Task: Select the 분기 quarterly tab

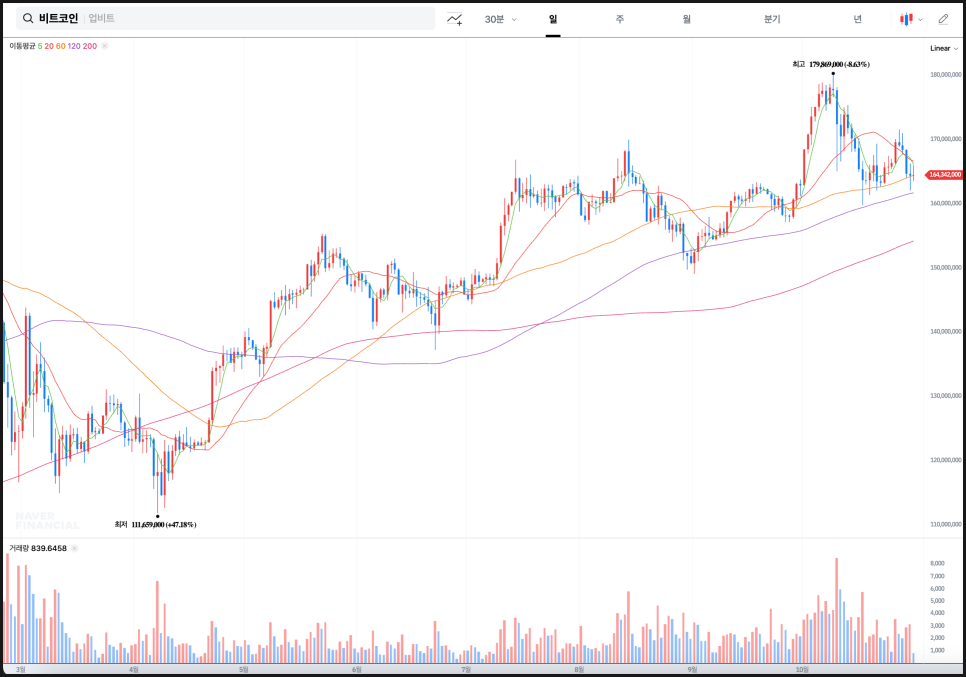Action: tap(771, 19)
